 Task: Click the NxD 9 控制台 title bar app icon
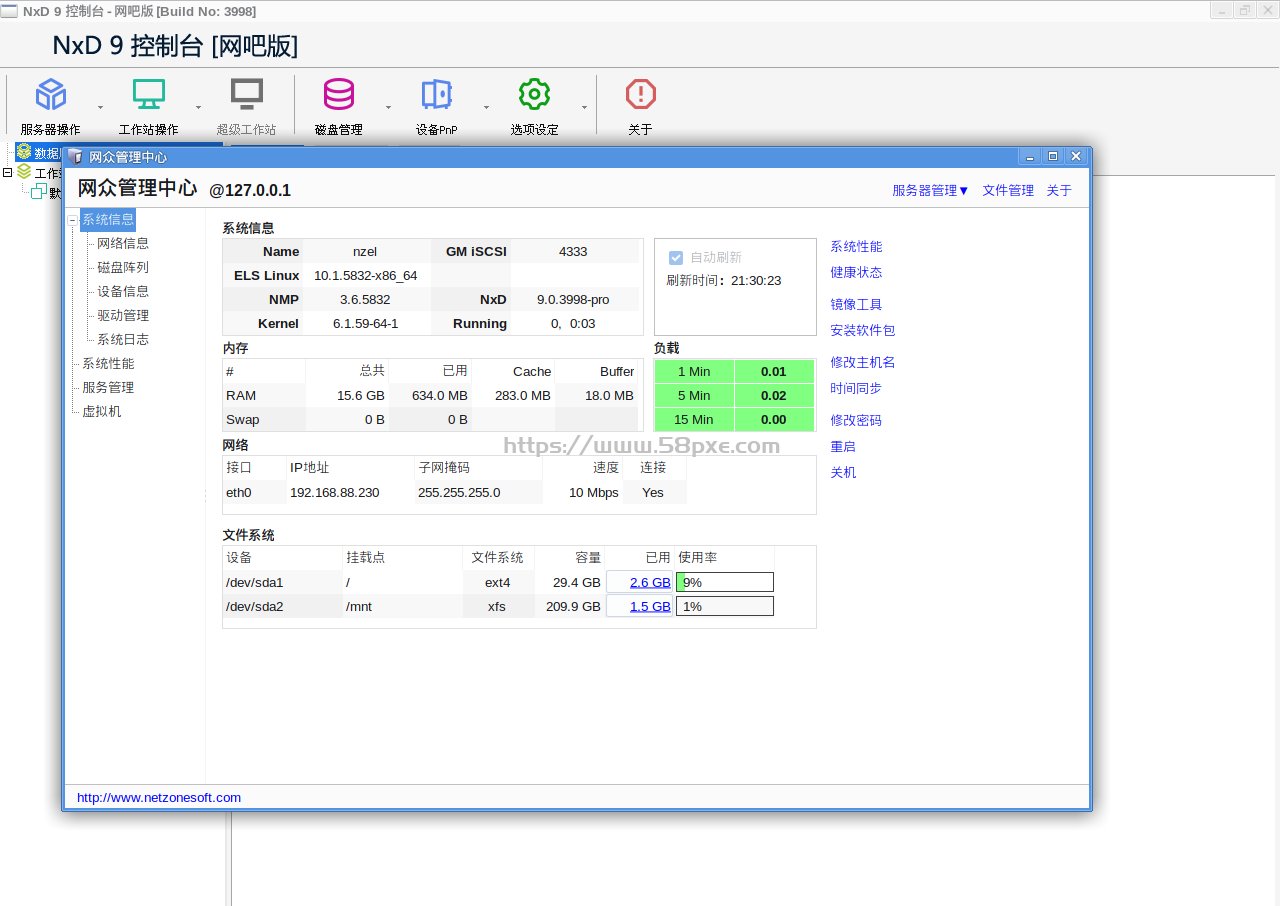[9, 11]
